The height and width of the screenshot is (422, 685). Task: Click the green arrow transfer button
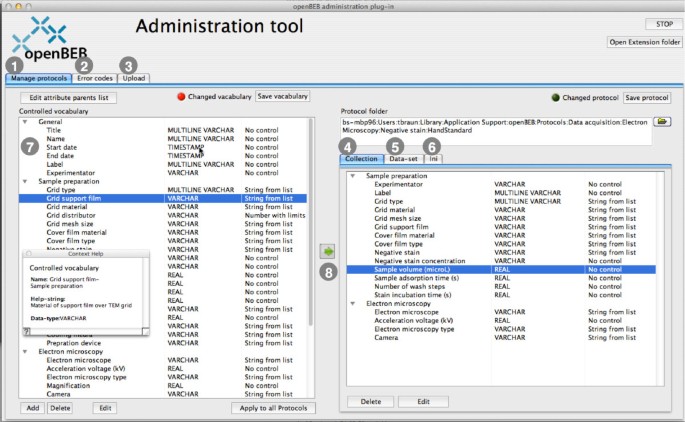(327, 250)
